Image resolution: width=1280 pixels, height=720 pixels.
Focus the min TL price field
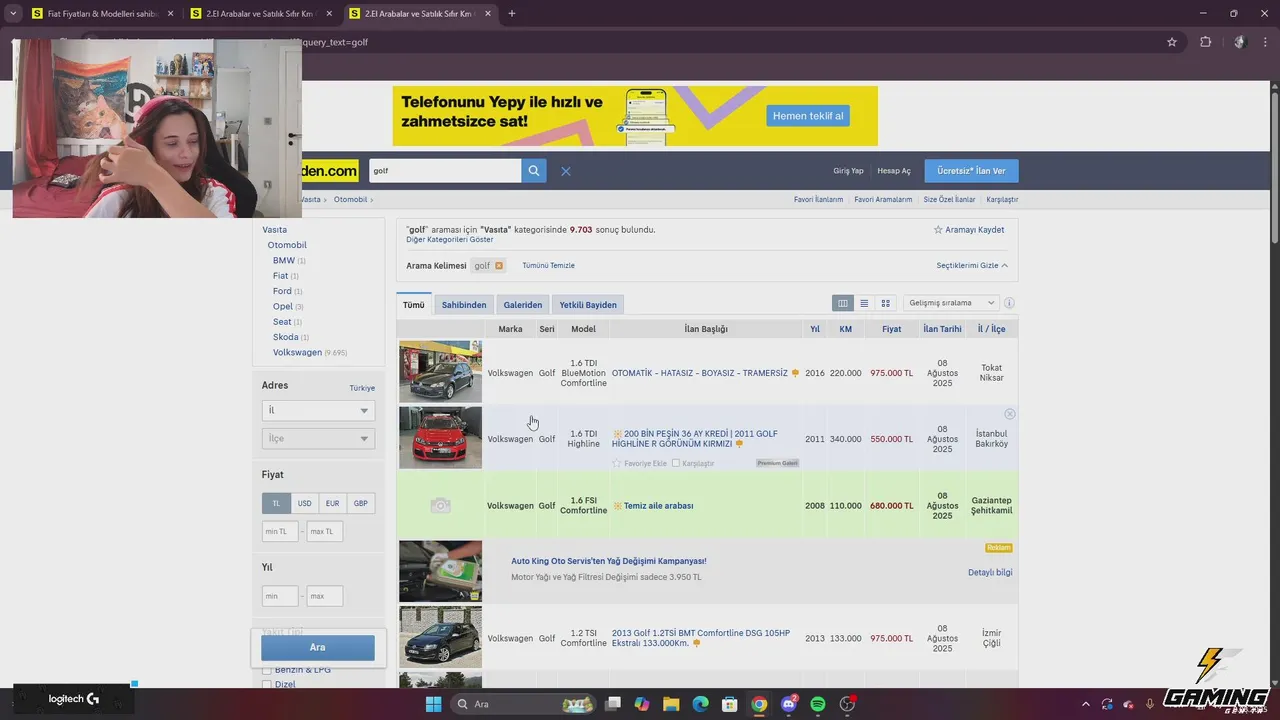(x=280, y=531)
